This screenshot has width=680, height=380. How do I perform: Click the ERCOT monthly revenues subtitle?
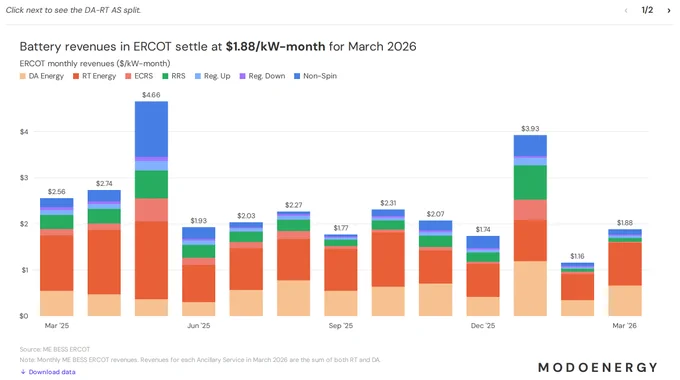pyautogui.click(x=95, y=63)
